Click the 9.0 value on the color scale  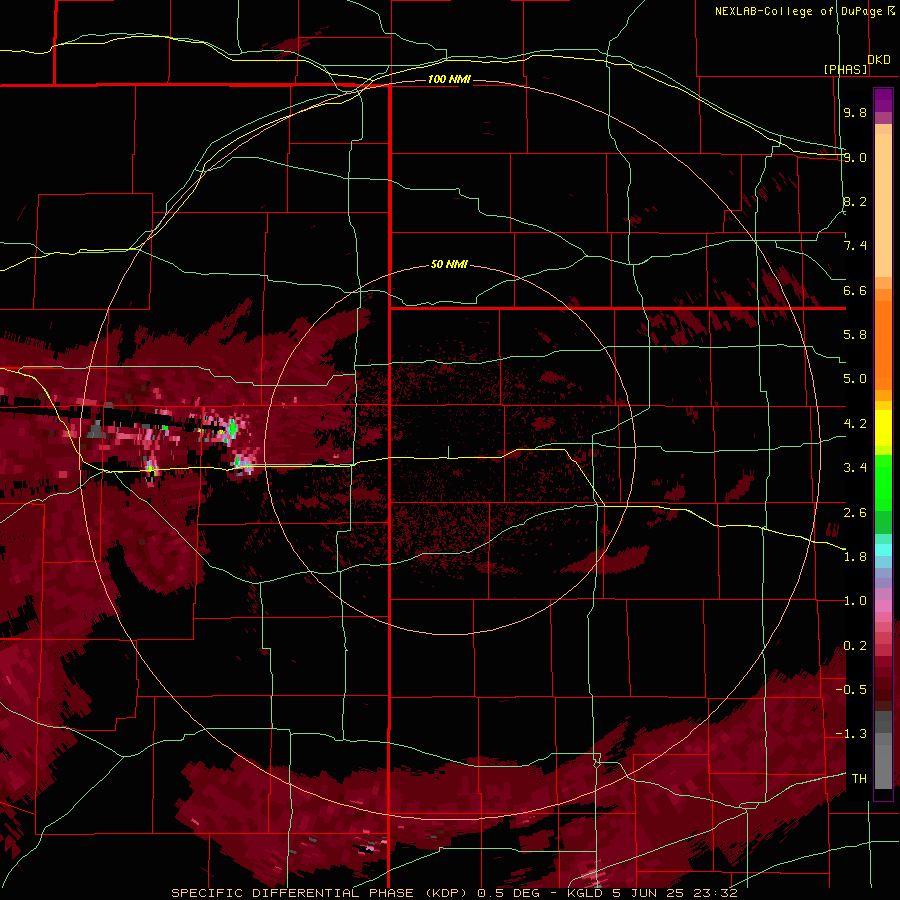point(855,157)
